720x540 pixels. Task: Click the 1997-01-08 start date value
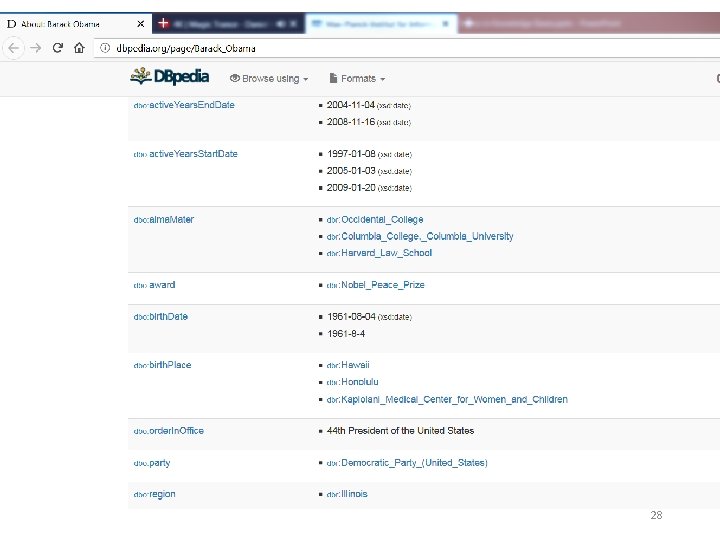click(x=351, y=154)
